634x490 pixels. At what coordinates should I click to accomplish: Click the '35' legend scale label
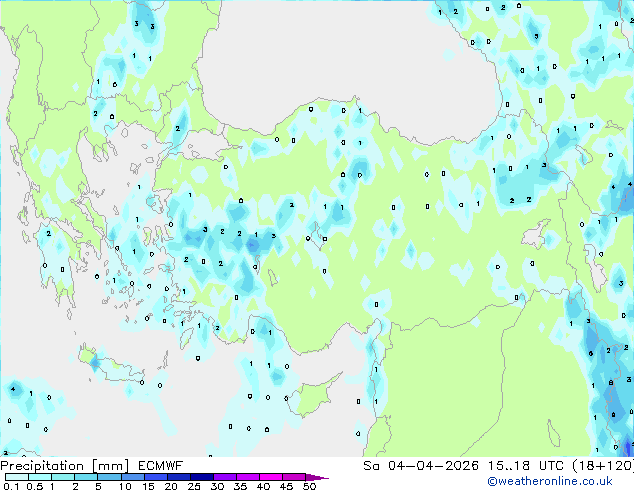click(240, 486)
